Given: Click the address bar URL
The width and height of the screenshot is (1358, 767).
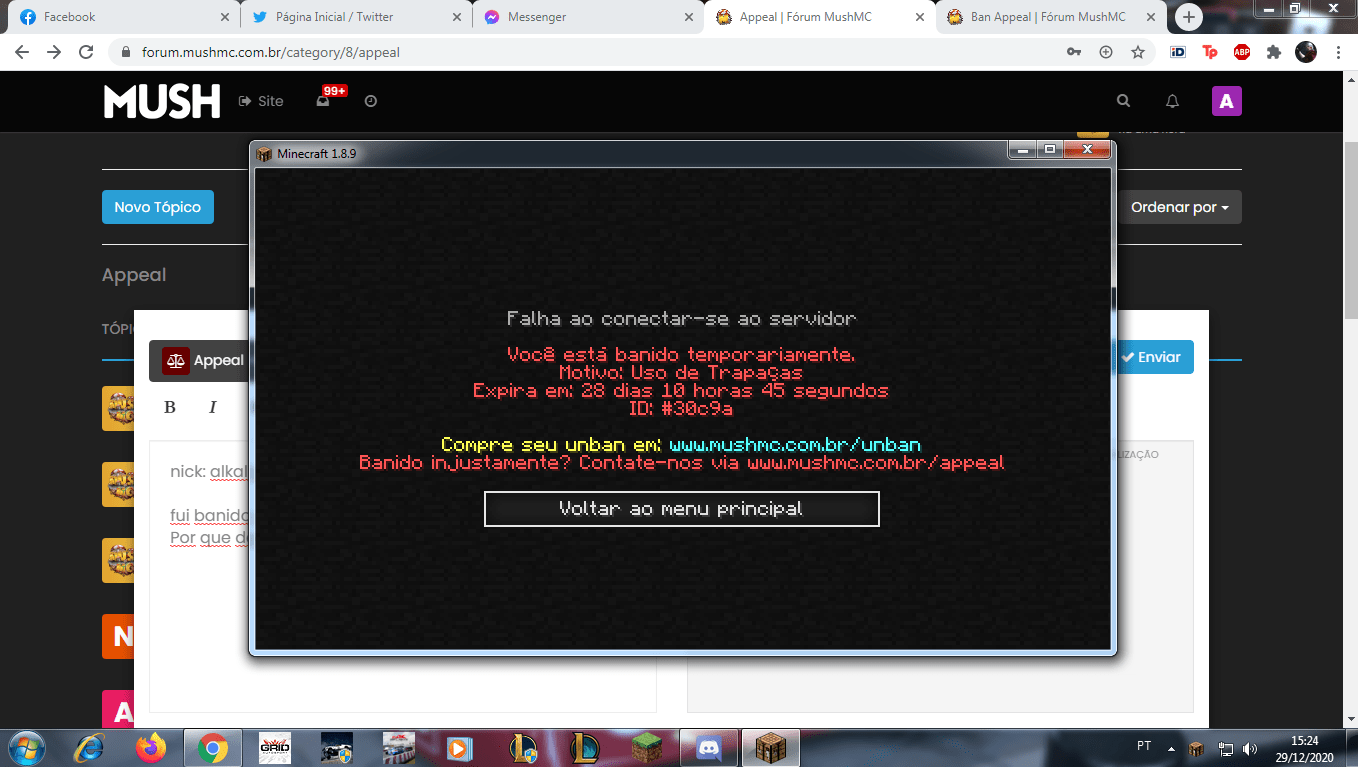Looking at the screenshot, I should click(x=271, y=52).
